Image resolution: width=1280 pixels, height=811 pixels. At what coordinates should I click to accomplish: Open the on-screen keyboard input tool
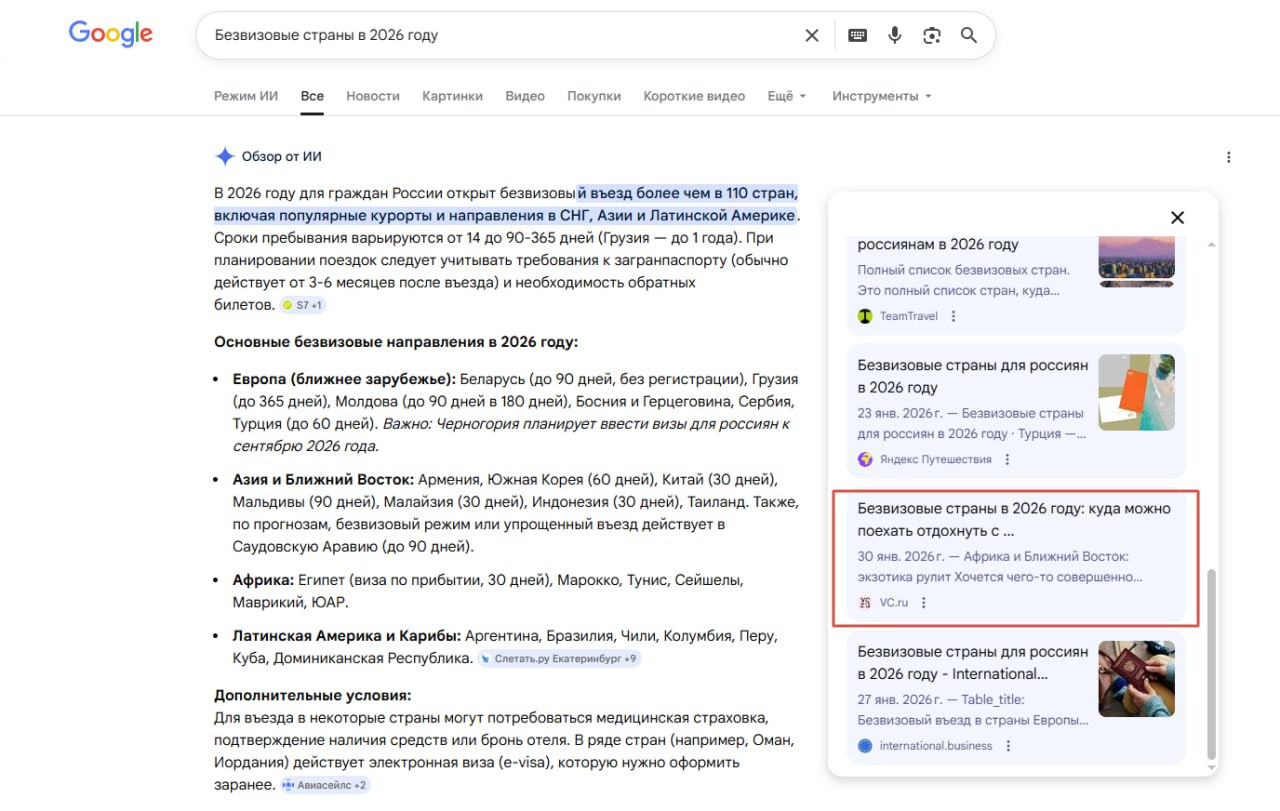(857, 36)
